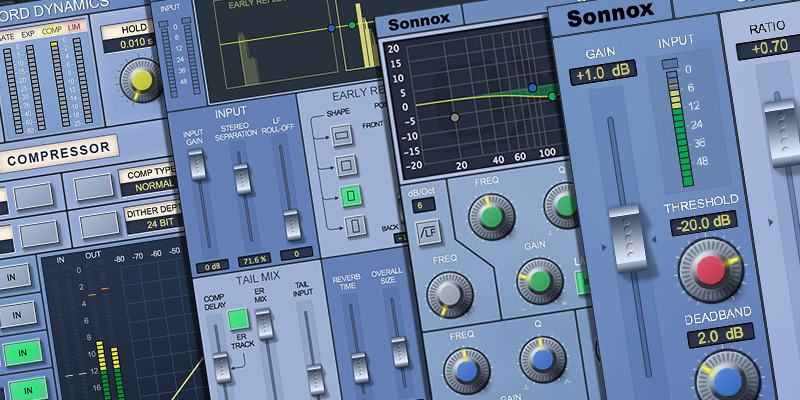Click the DEADBAND value 2.0 dB
The height and width of the screenshot is (400, 800).
pos(720,335)
